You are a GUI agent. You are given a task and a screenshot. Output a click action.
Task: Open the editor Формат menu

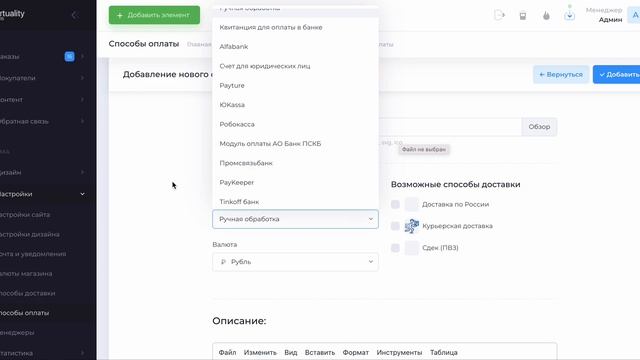tap(356, 352)
